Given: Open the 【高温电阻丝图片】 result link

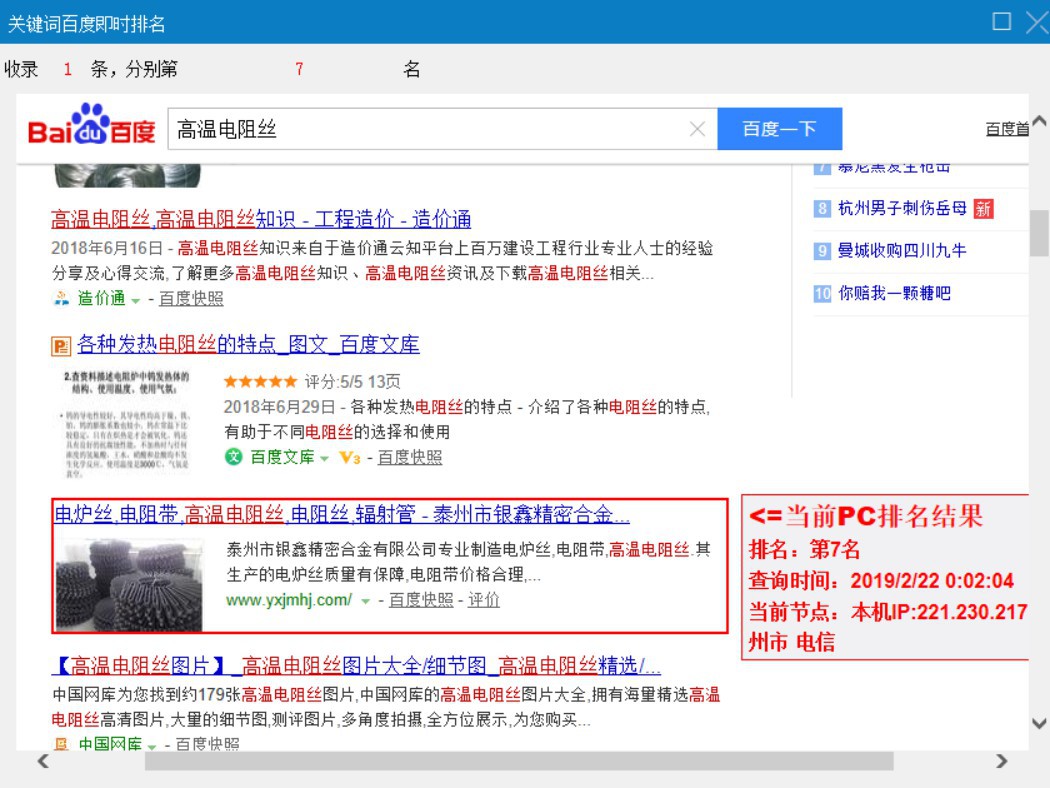Looking at the screenshot, I should tap(356, 665).
